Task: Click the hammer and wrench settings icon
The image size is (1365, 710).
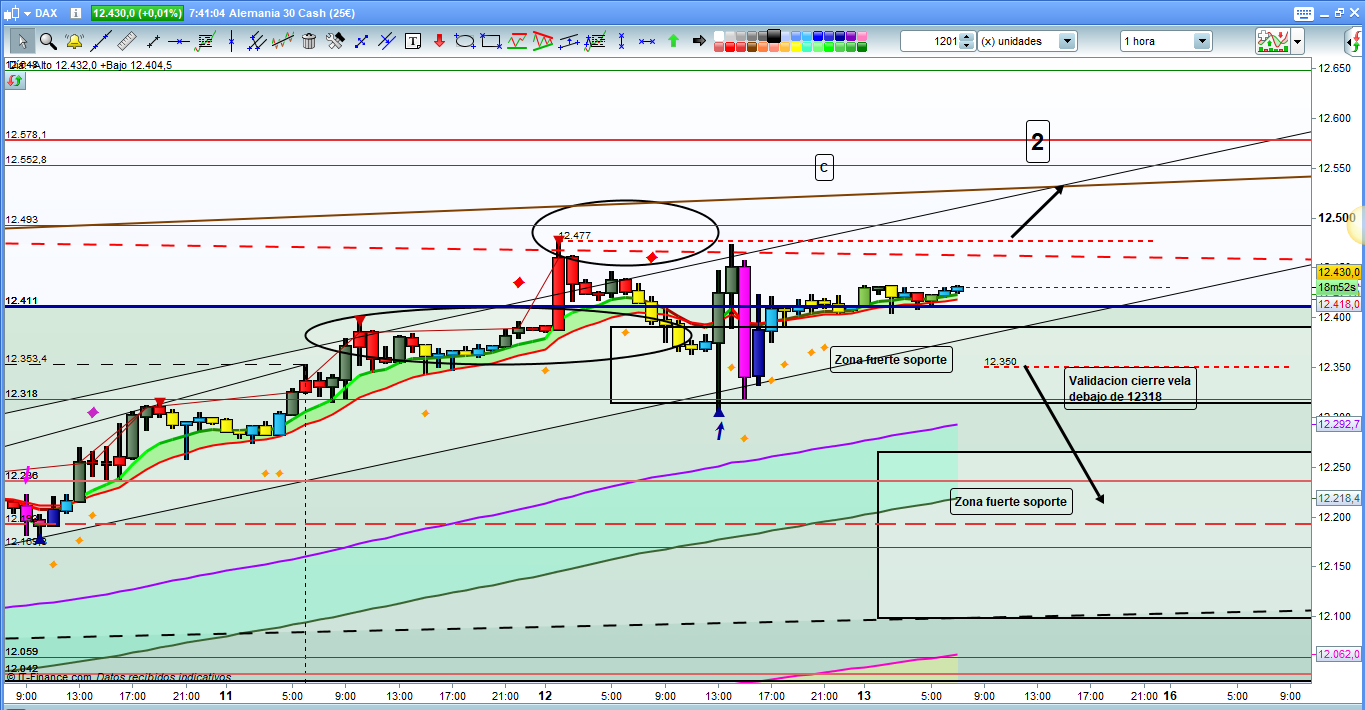Action: tap(335, 41)
